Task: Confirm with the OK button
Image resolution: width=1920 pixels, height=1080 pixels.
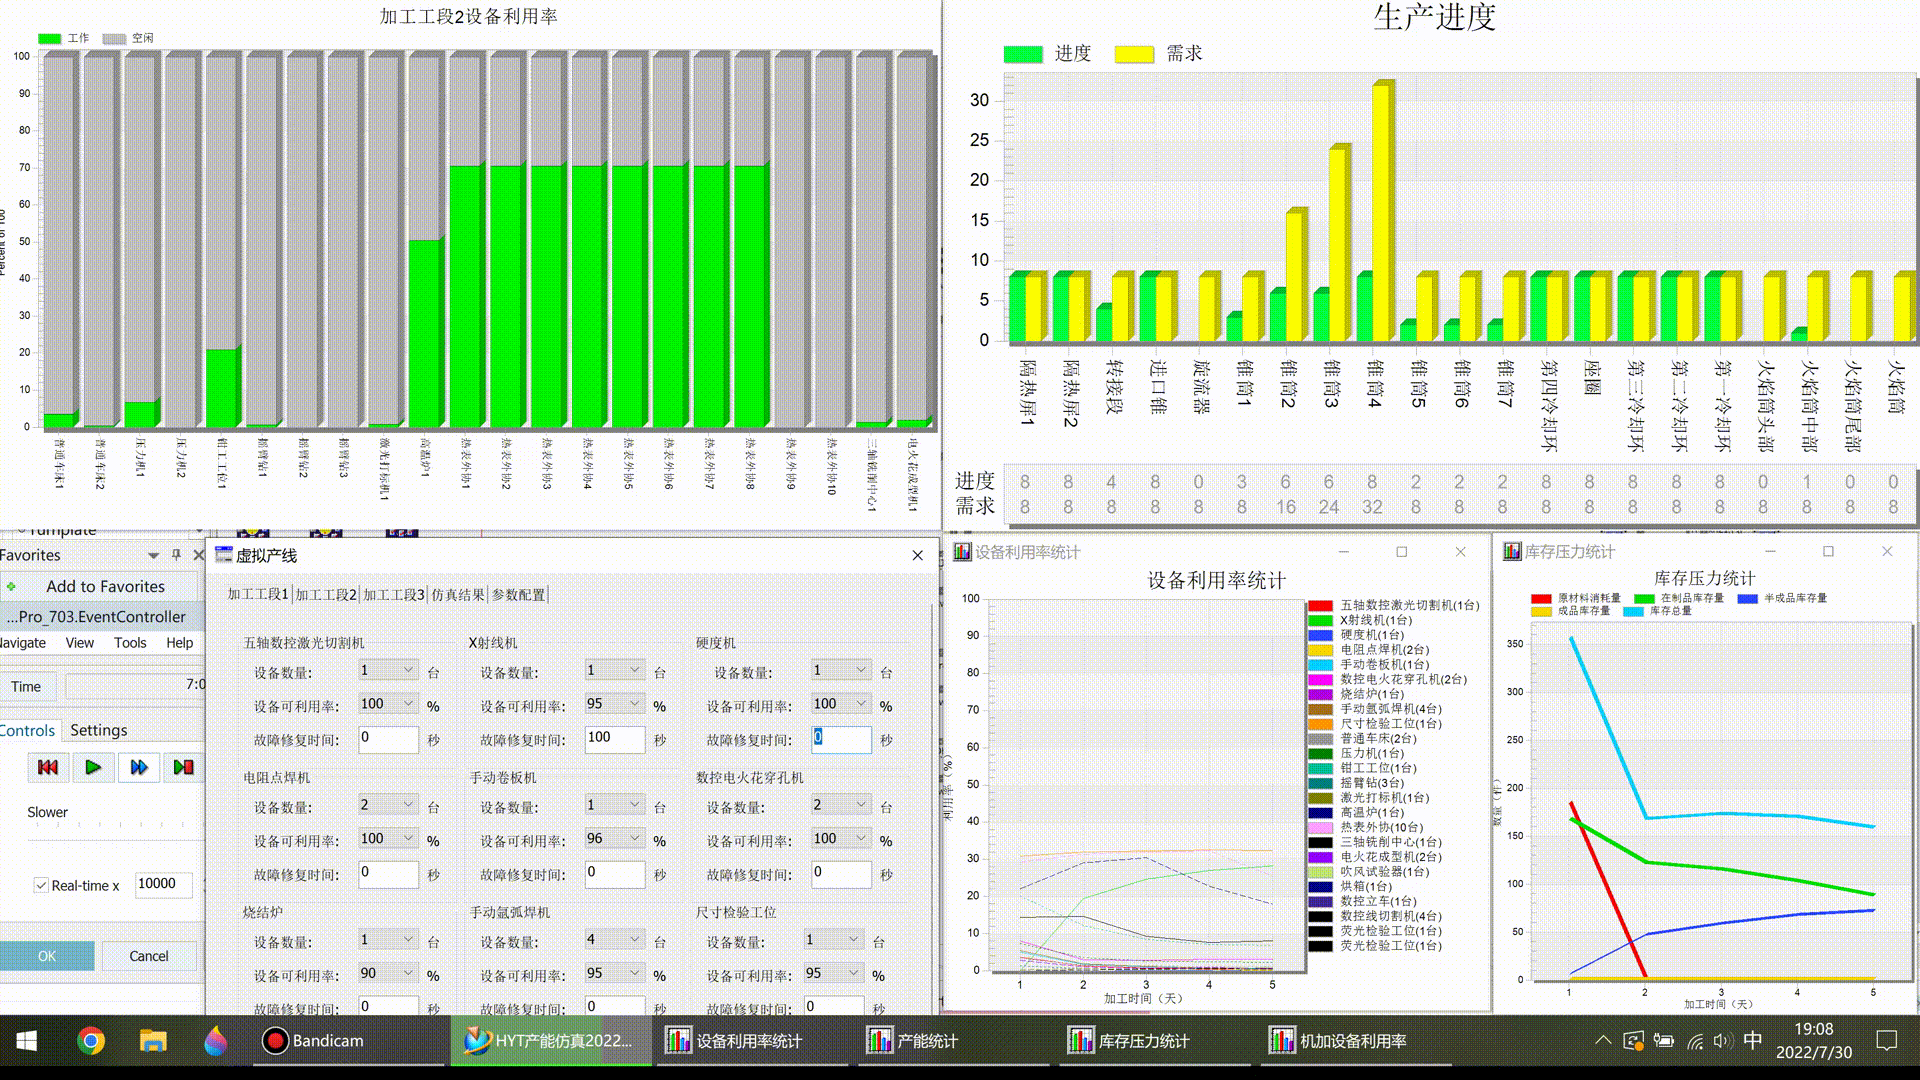Action: click(x=47, y=956)
